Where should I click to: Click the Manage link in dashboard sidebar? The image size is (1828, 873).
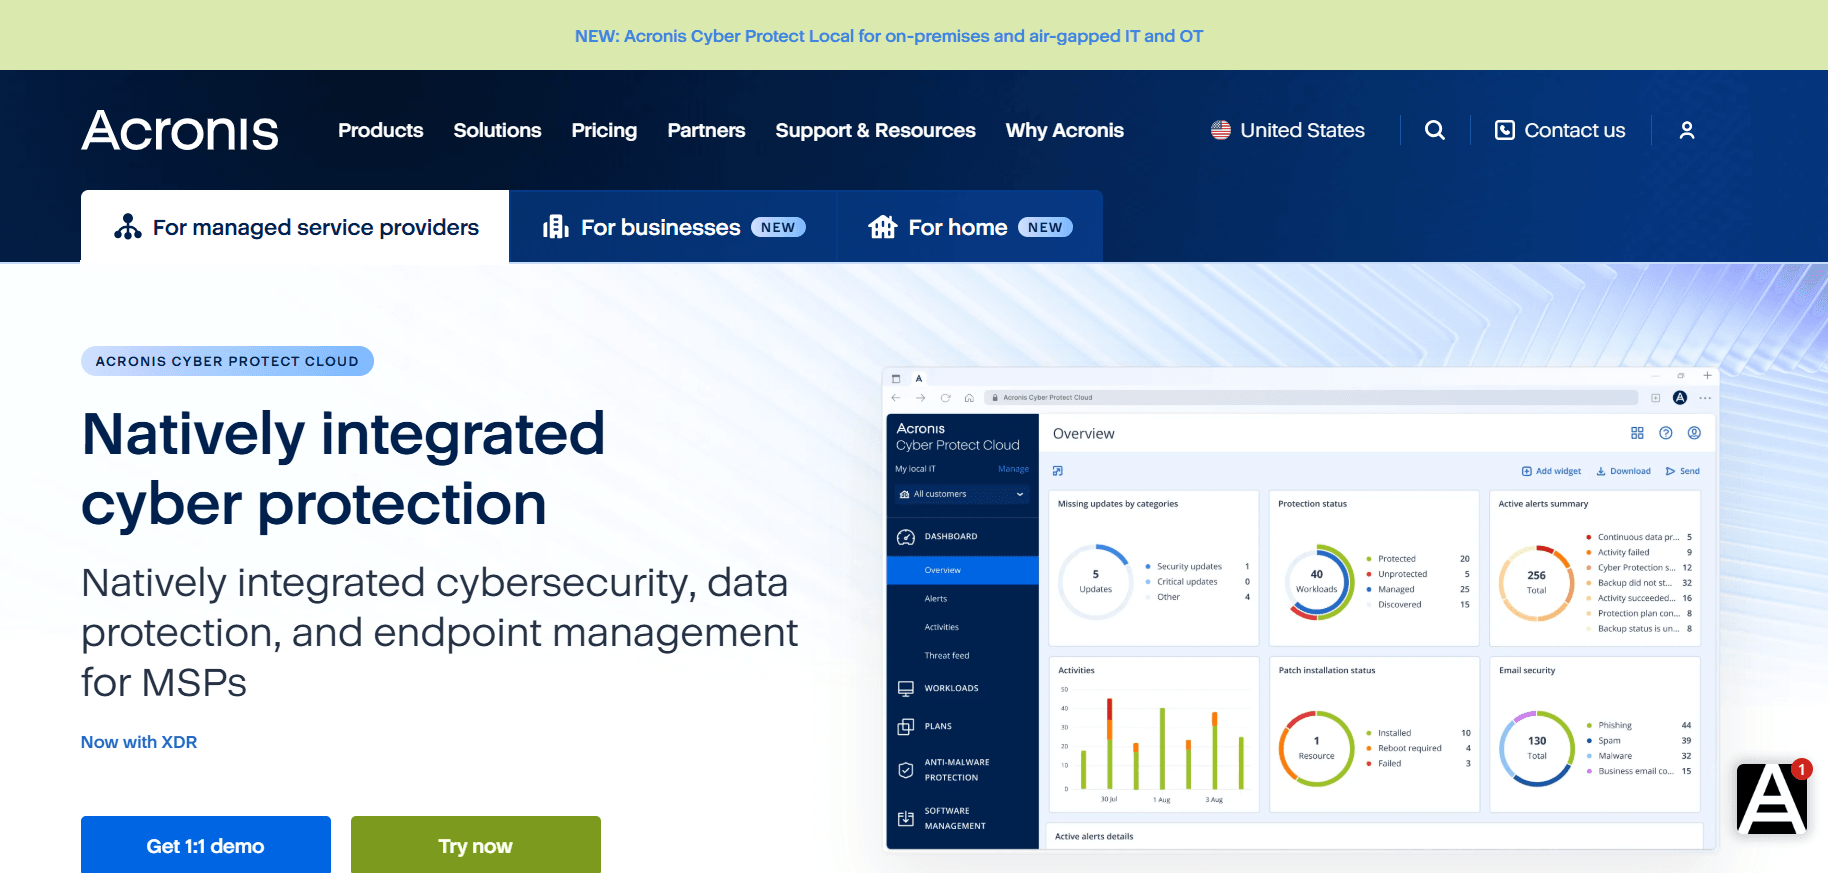tap(1013, 469)
